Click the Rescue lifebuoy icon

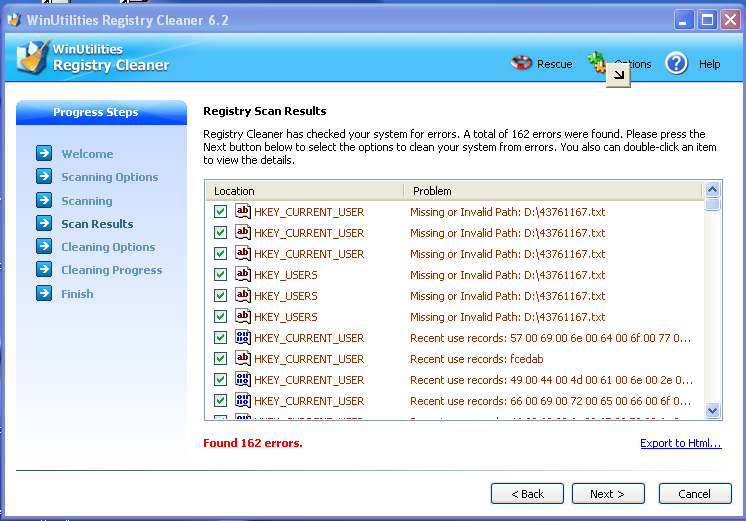click(521, 63)
